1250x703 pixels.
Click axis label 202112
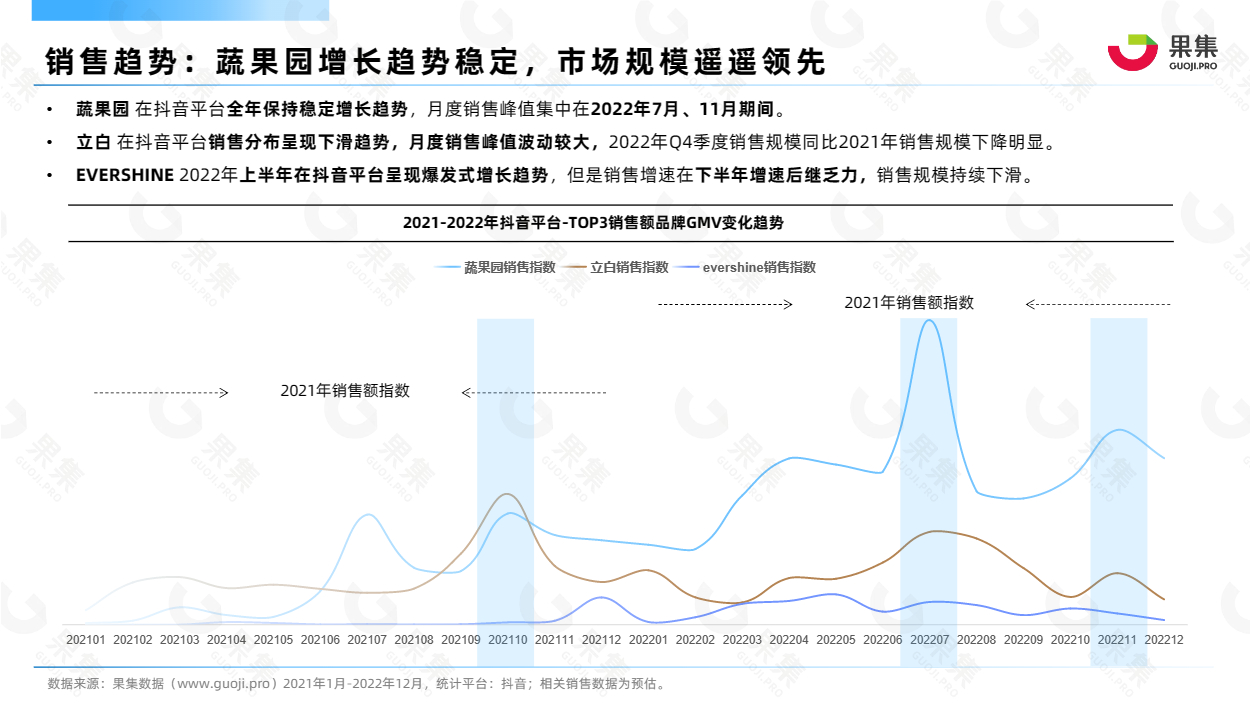(602, 639)
